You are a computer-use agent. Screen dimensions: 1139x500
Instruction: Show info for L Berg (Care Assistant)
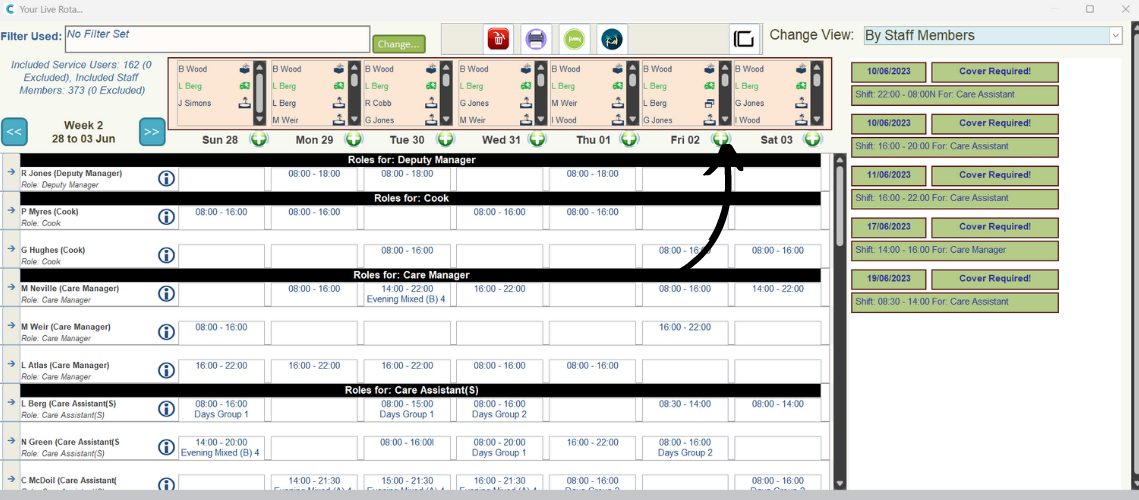coord(166,408)
